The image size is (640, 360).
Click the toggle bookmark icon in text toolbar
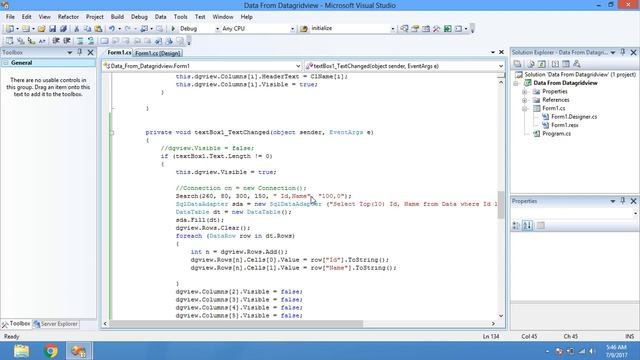(104, 41)
